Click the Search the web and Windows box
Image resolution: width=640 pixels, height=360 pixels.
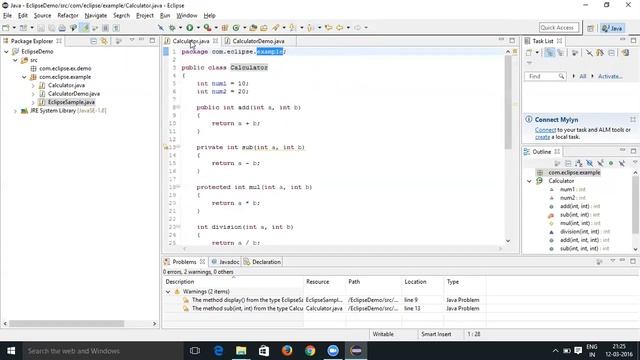(102, 351)
